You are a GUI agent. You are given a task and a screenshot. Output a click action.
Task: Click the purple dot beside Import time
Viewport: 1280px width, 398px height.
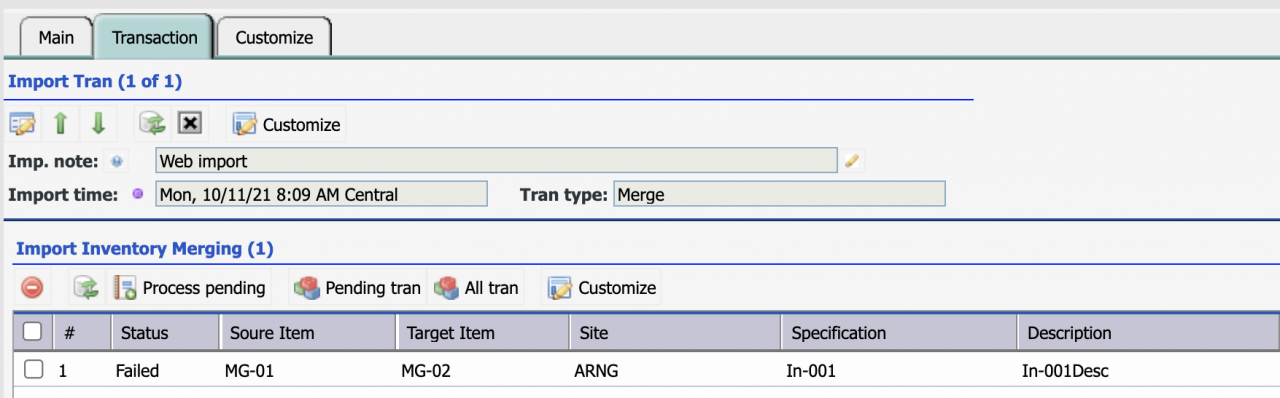click(x=138, y=194)
